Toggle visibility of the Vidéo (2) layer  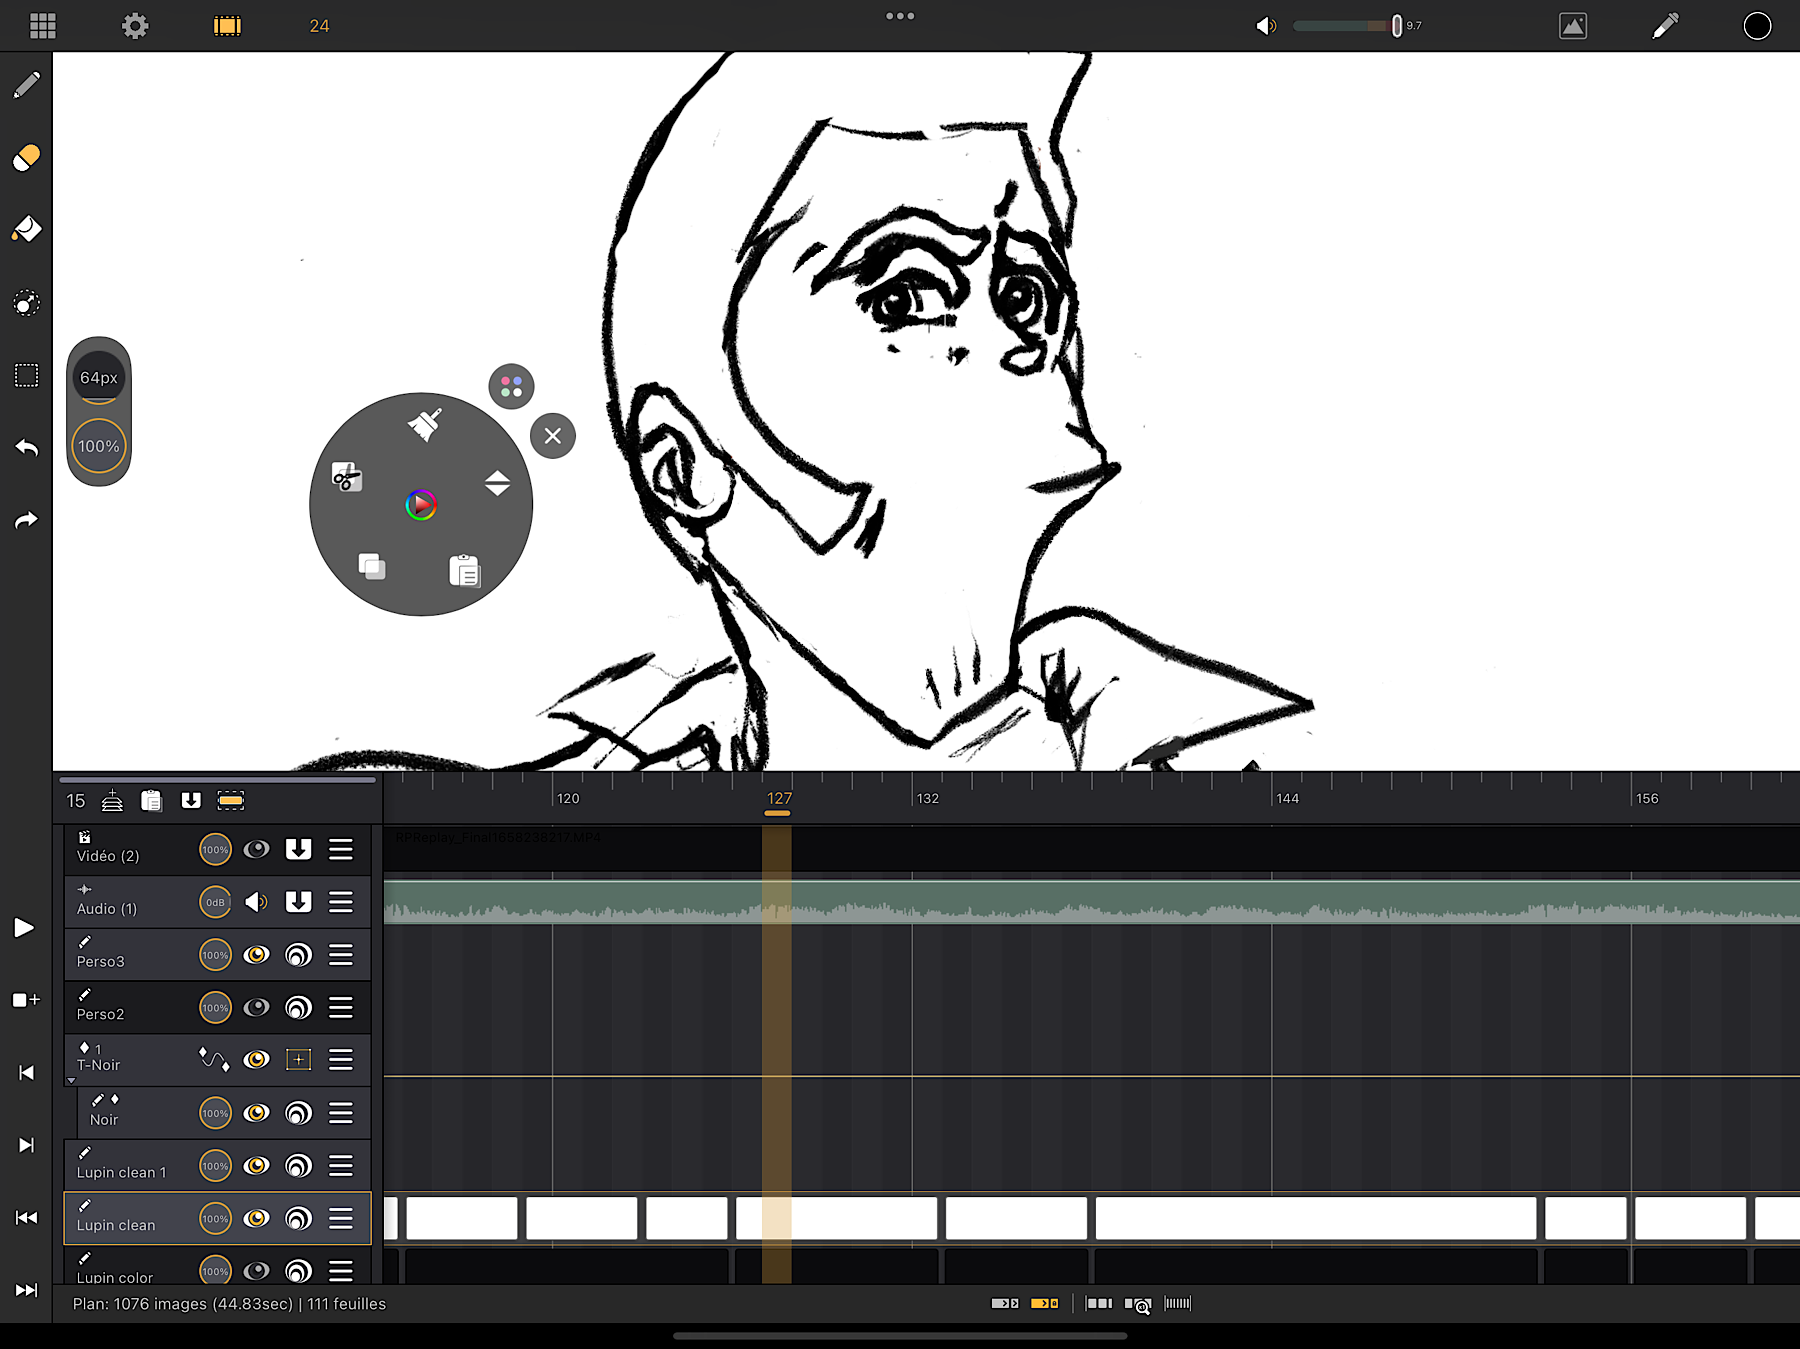point(257,849)
